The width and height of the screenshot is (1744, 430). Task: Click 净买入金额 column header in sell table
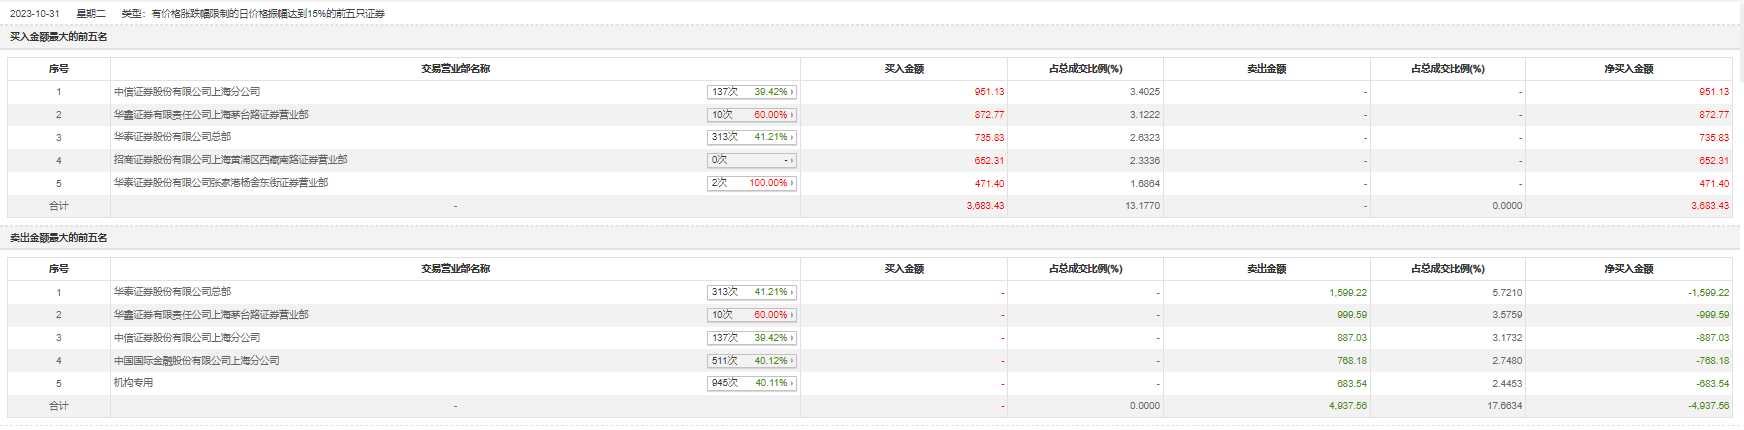point(1629,269)
